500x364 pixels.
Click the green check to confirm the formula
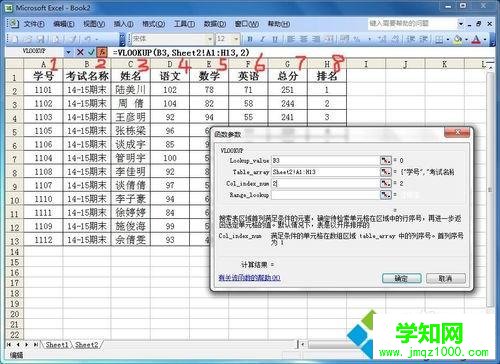click(91, 52)
